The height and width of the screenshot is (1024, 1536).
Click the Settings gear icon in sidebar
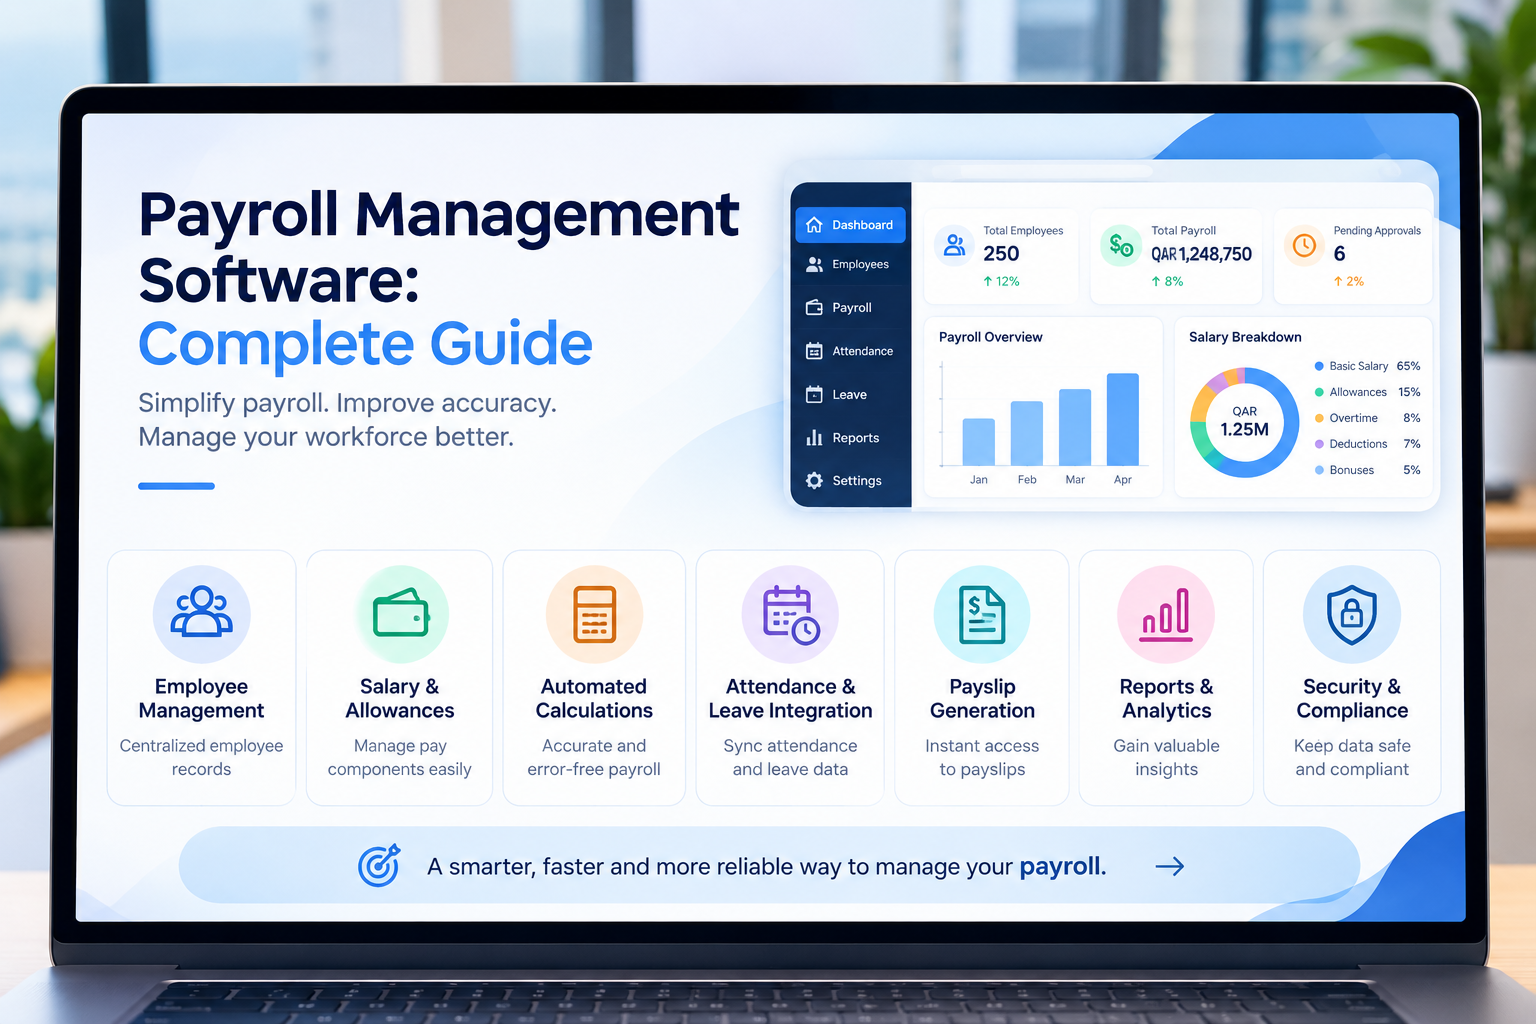pos(814,481)
